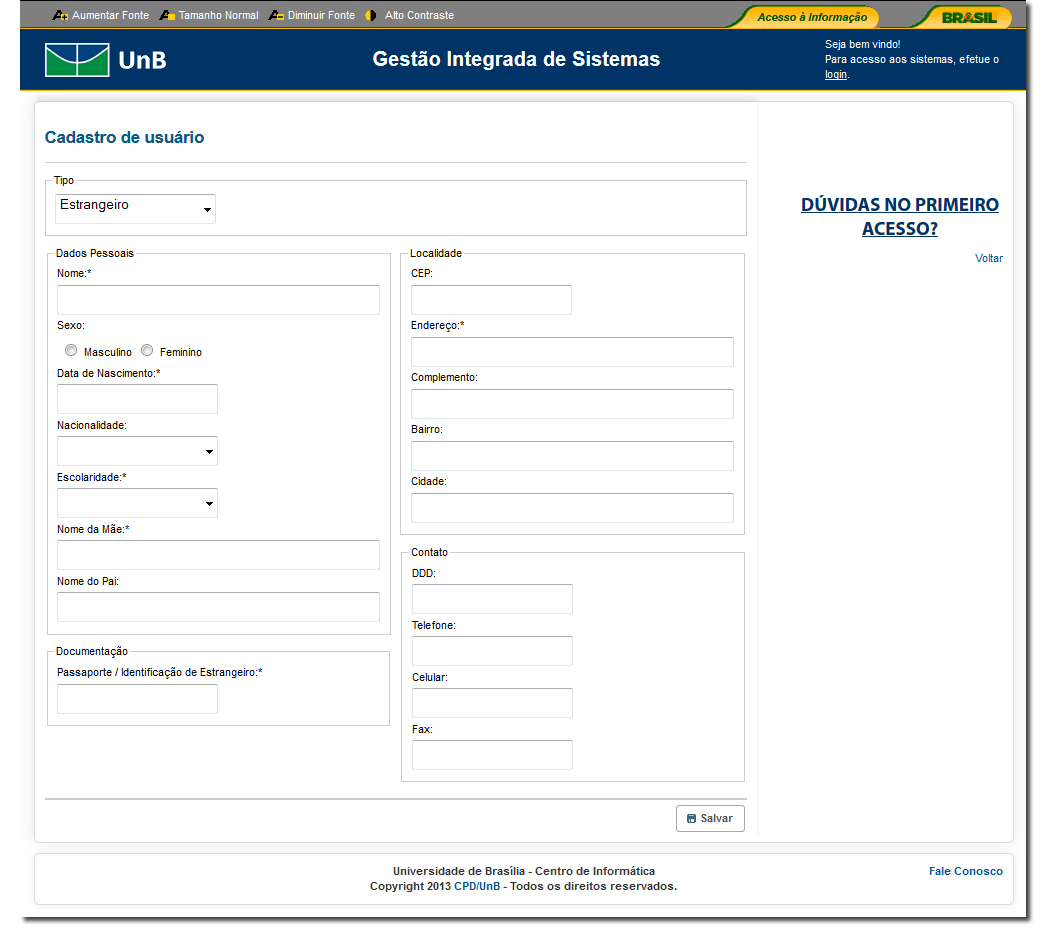The image size is (1054, 935).
Task: Focus the CEP input field
Action: 491,300
